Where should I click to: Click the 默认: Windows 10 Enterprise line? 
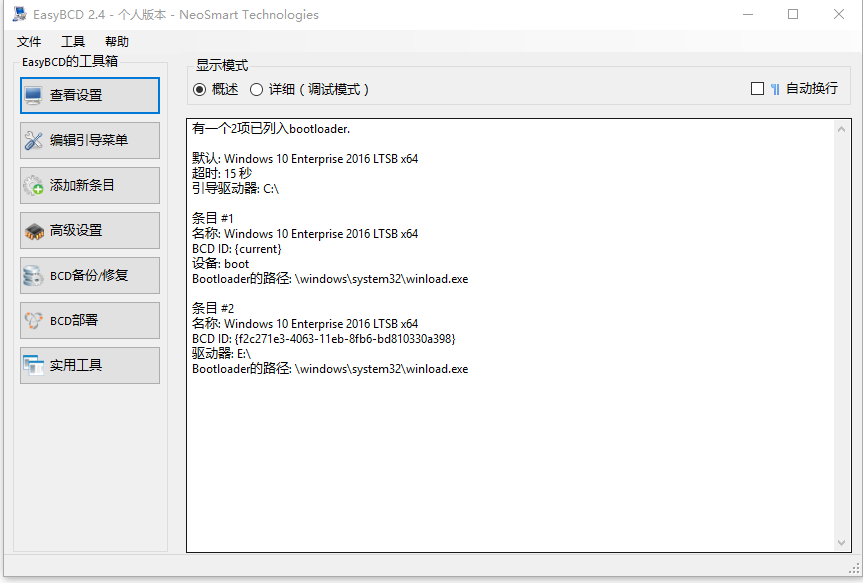click(x=305, y=159)
